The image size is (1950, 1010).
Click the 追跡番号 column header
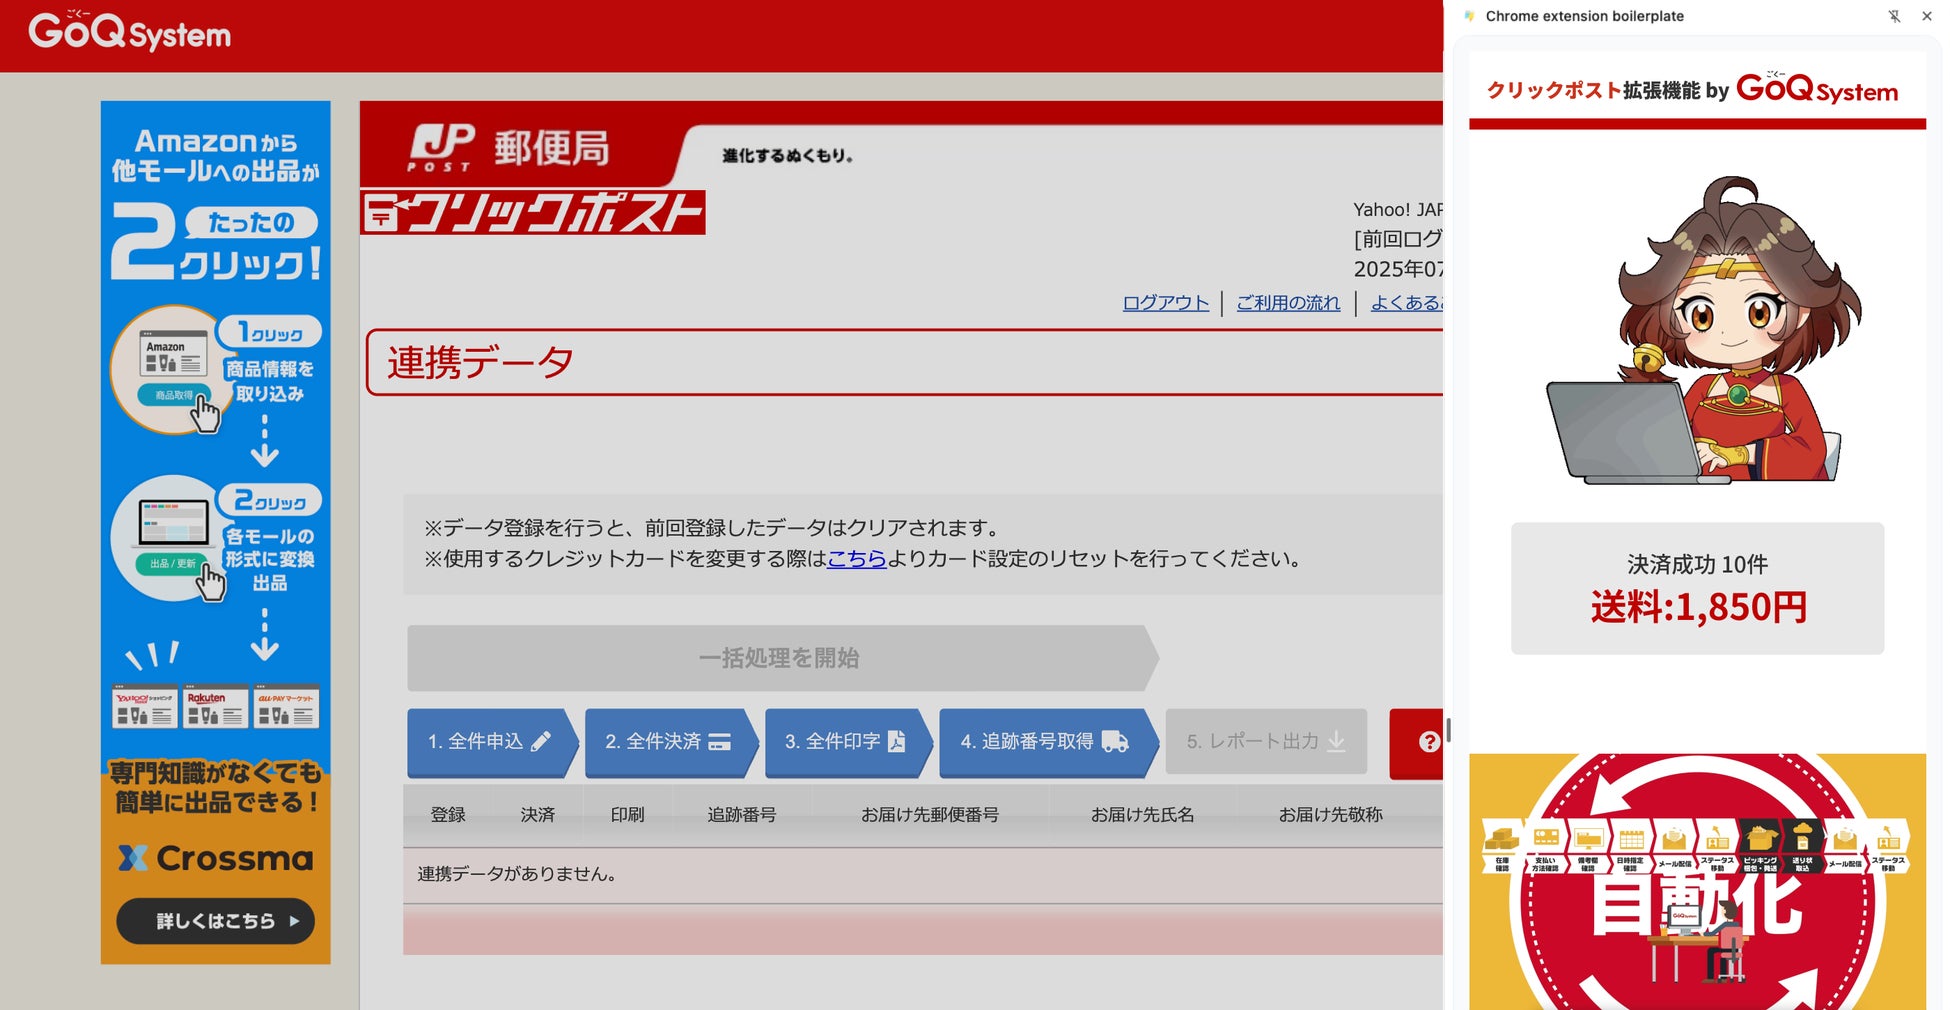(742, 815)
